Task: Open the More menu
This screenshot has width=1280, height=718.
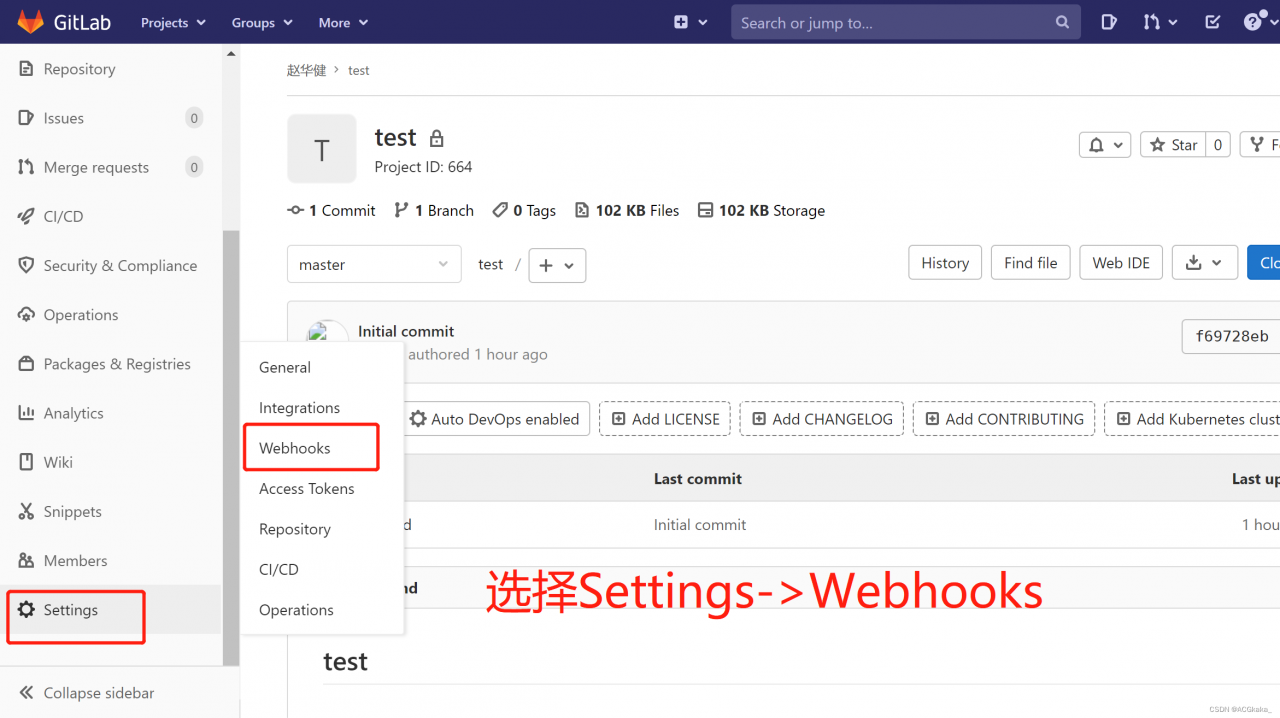Action: coord(343,22)
